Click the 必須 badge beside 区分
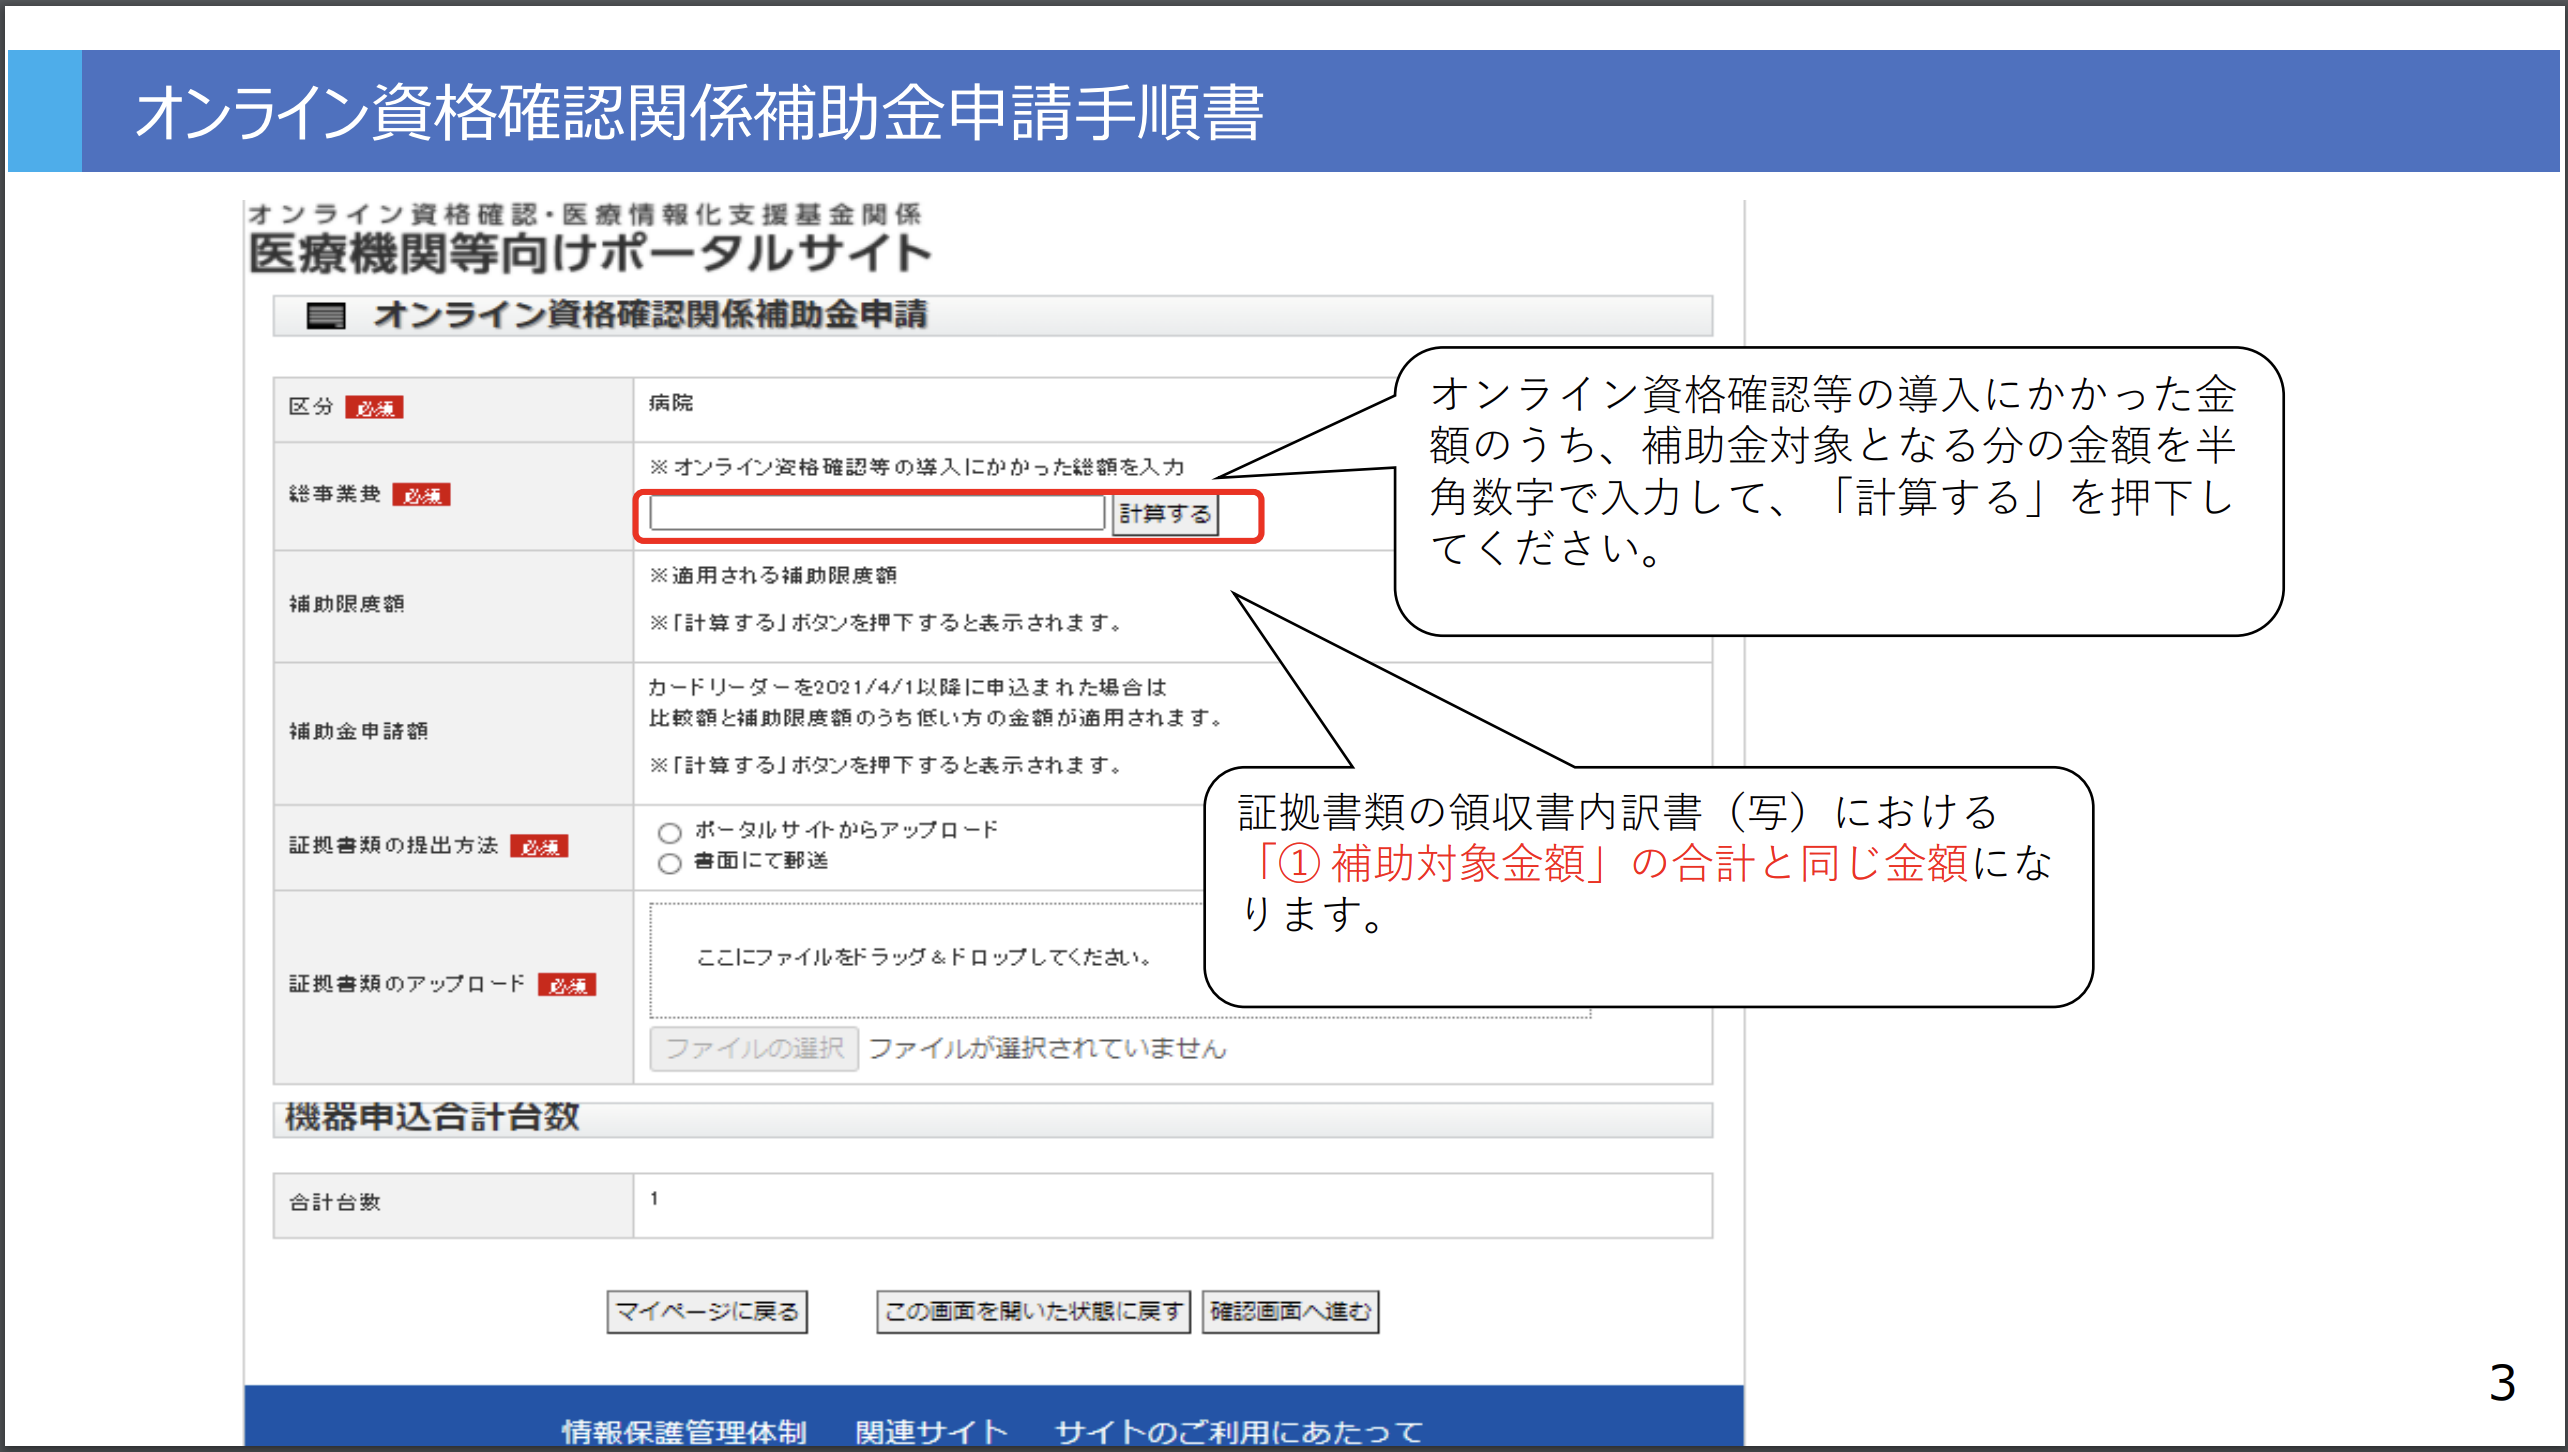 click(374, 407)
